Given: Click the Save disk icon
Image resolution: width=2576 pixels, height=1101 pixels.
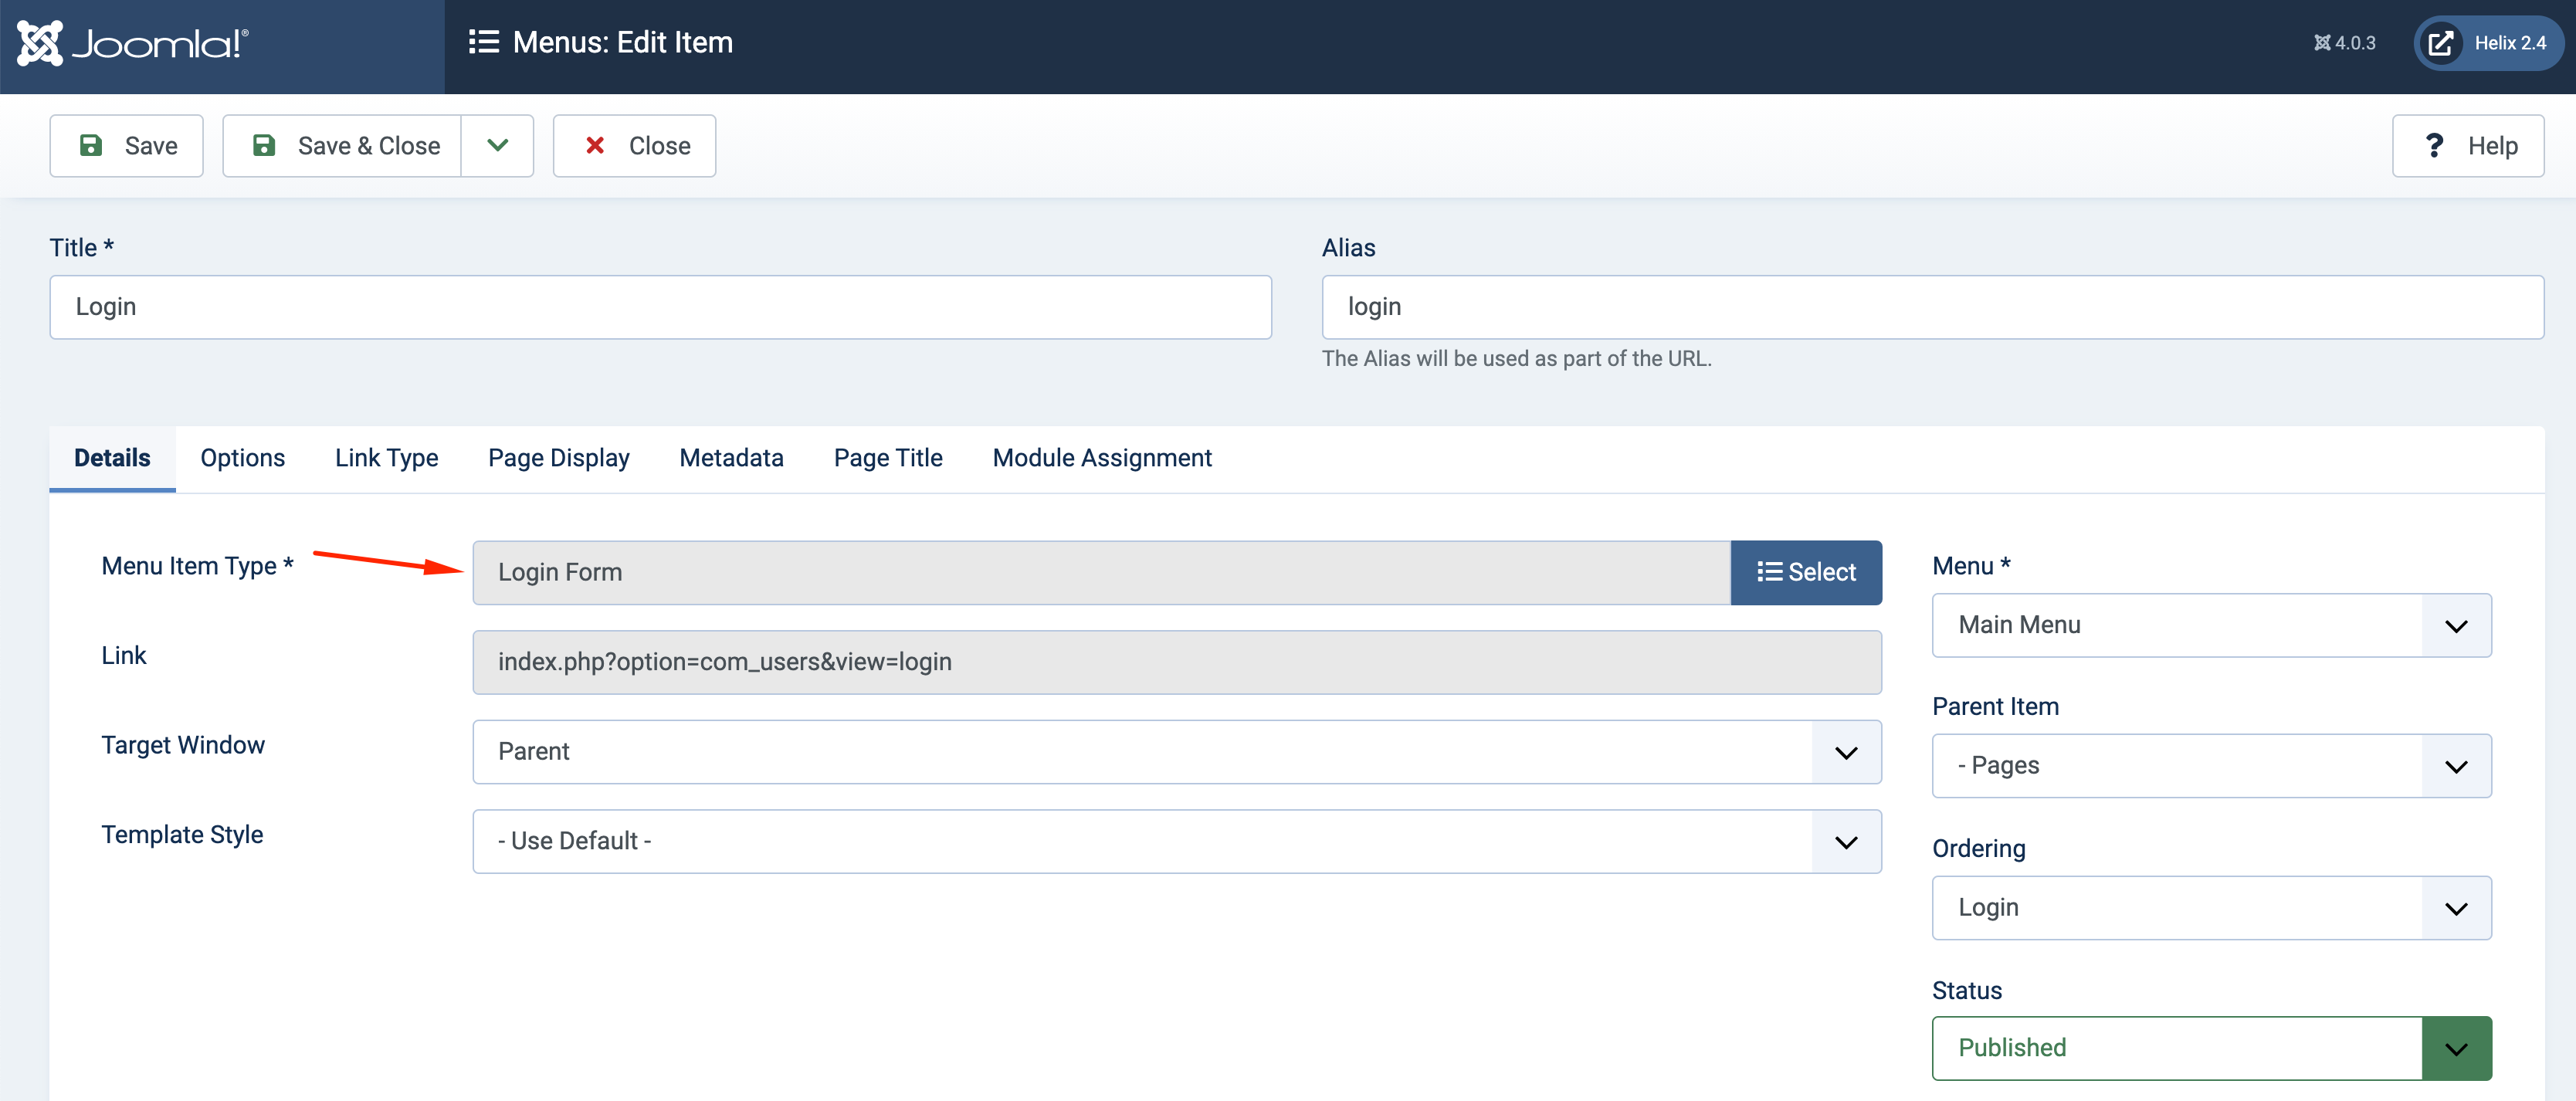Looking at the screenshot, I should point(92,145).
